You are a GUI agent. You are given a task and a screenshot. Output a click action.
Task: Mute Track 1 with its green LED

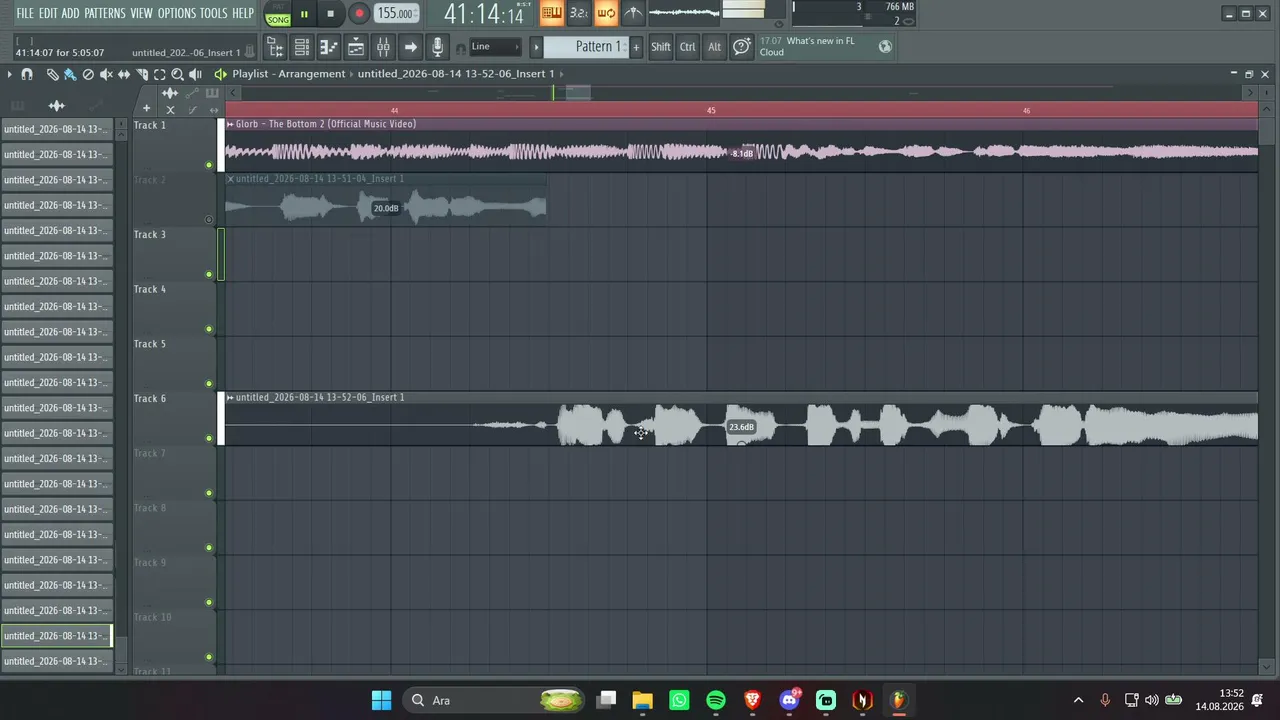(209, 165)
